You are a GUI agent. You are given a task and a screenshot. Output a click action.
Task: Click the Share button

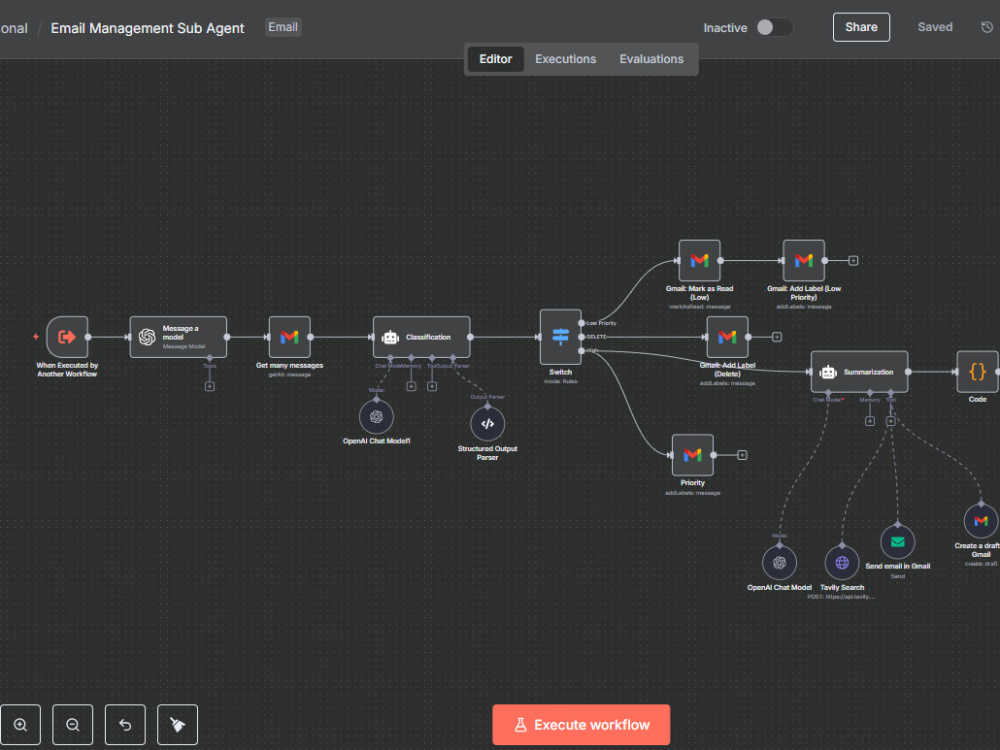click(861, 27)
